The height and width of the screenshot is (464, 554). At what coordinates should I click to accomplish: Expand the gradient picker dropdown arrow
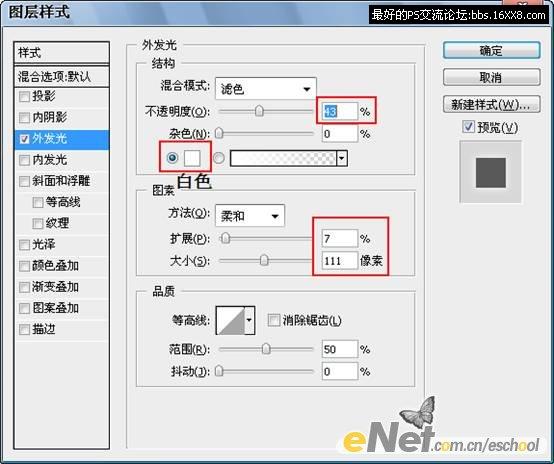click(x=342, y=158)
